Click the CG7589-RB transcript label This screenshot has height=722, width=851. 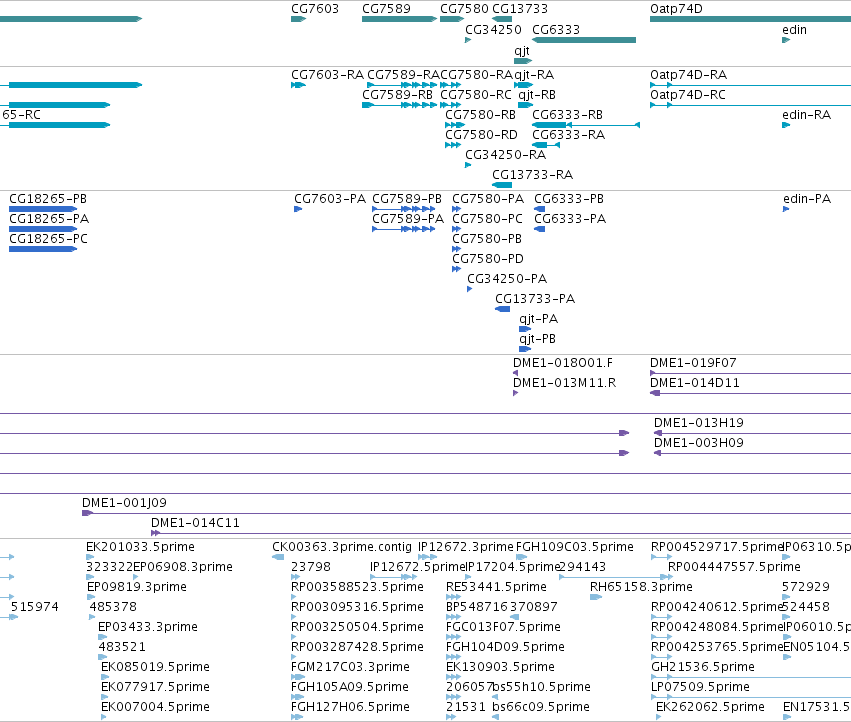(x=397, y=94)
